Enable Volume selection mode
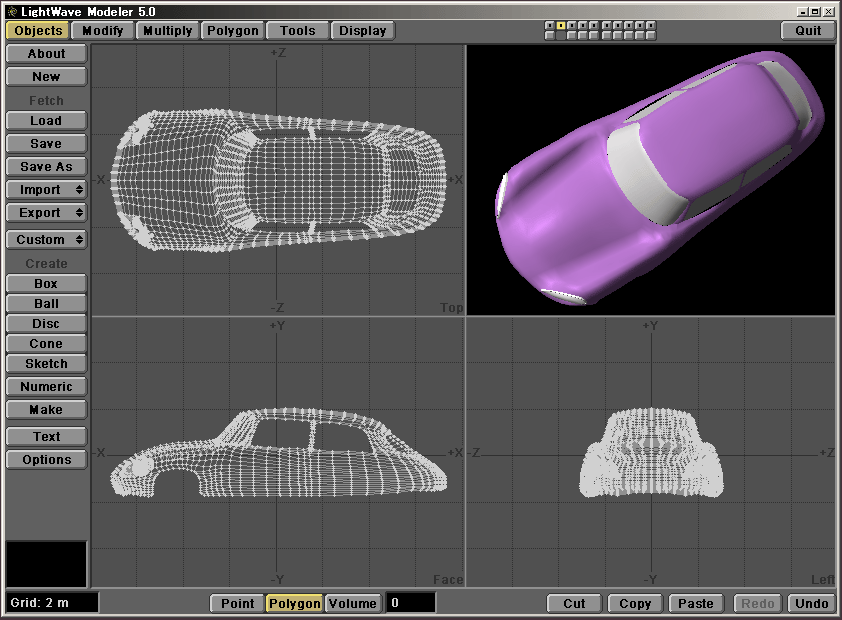This screenshot has width=842, height=620. tap(353, 603)
